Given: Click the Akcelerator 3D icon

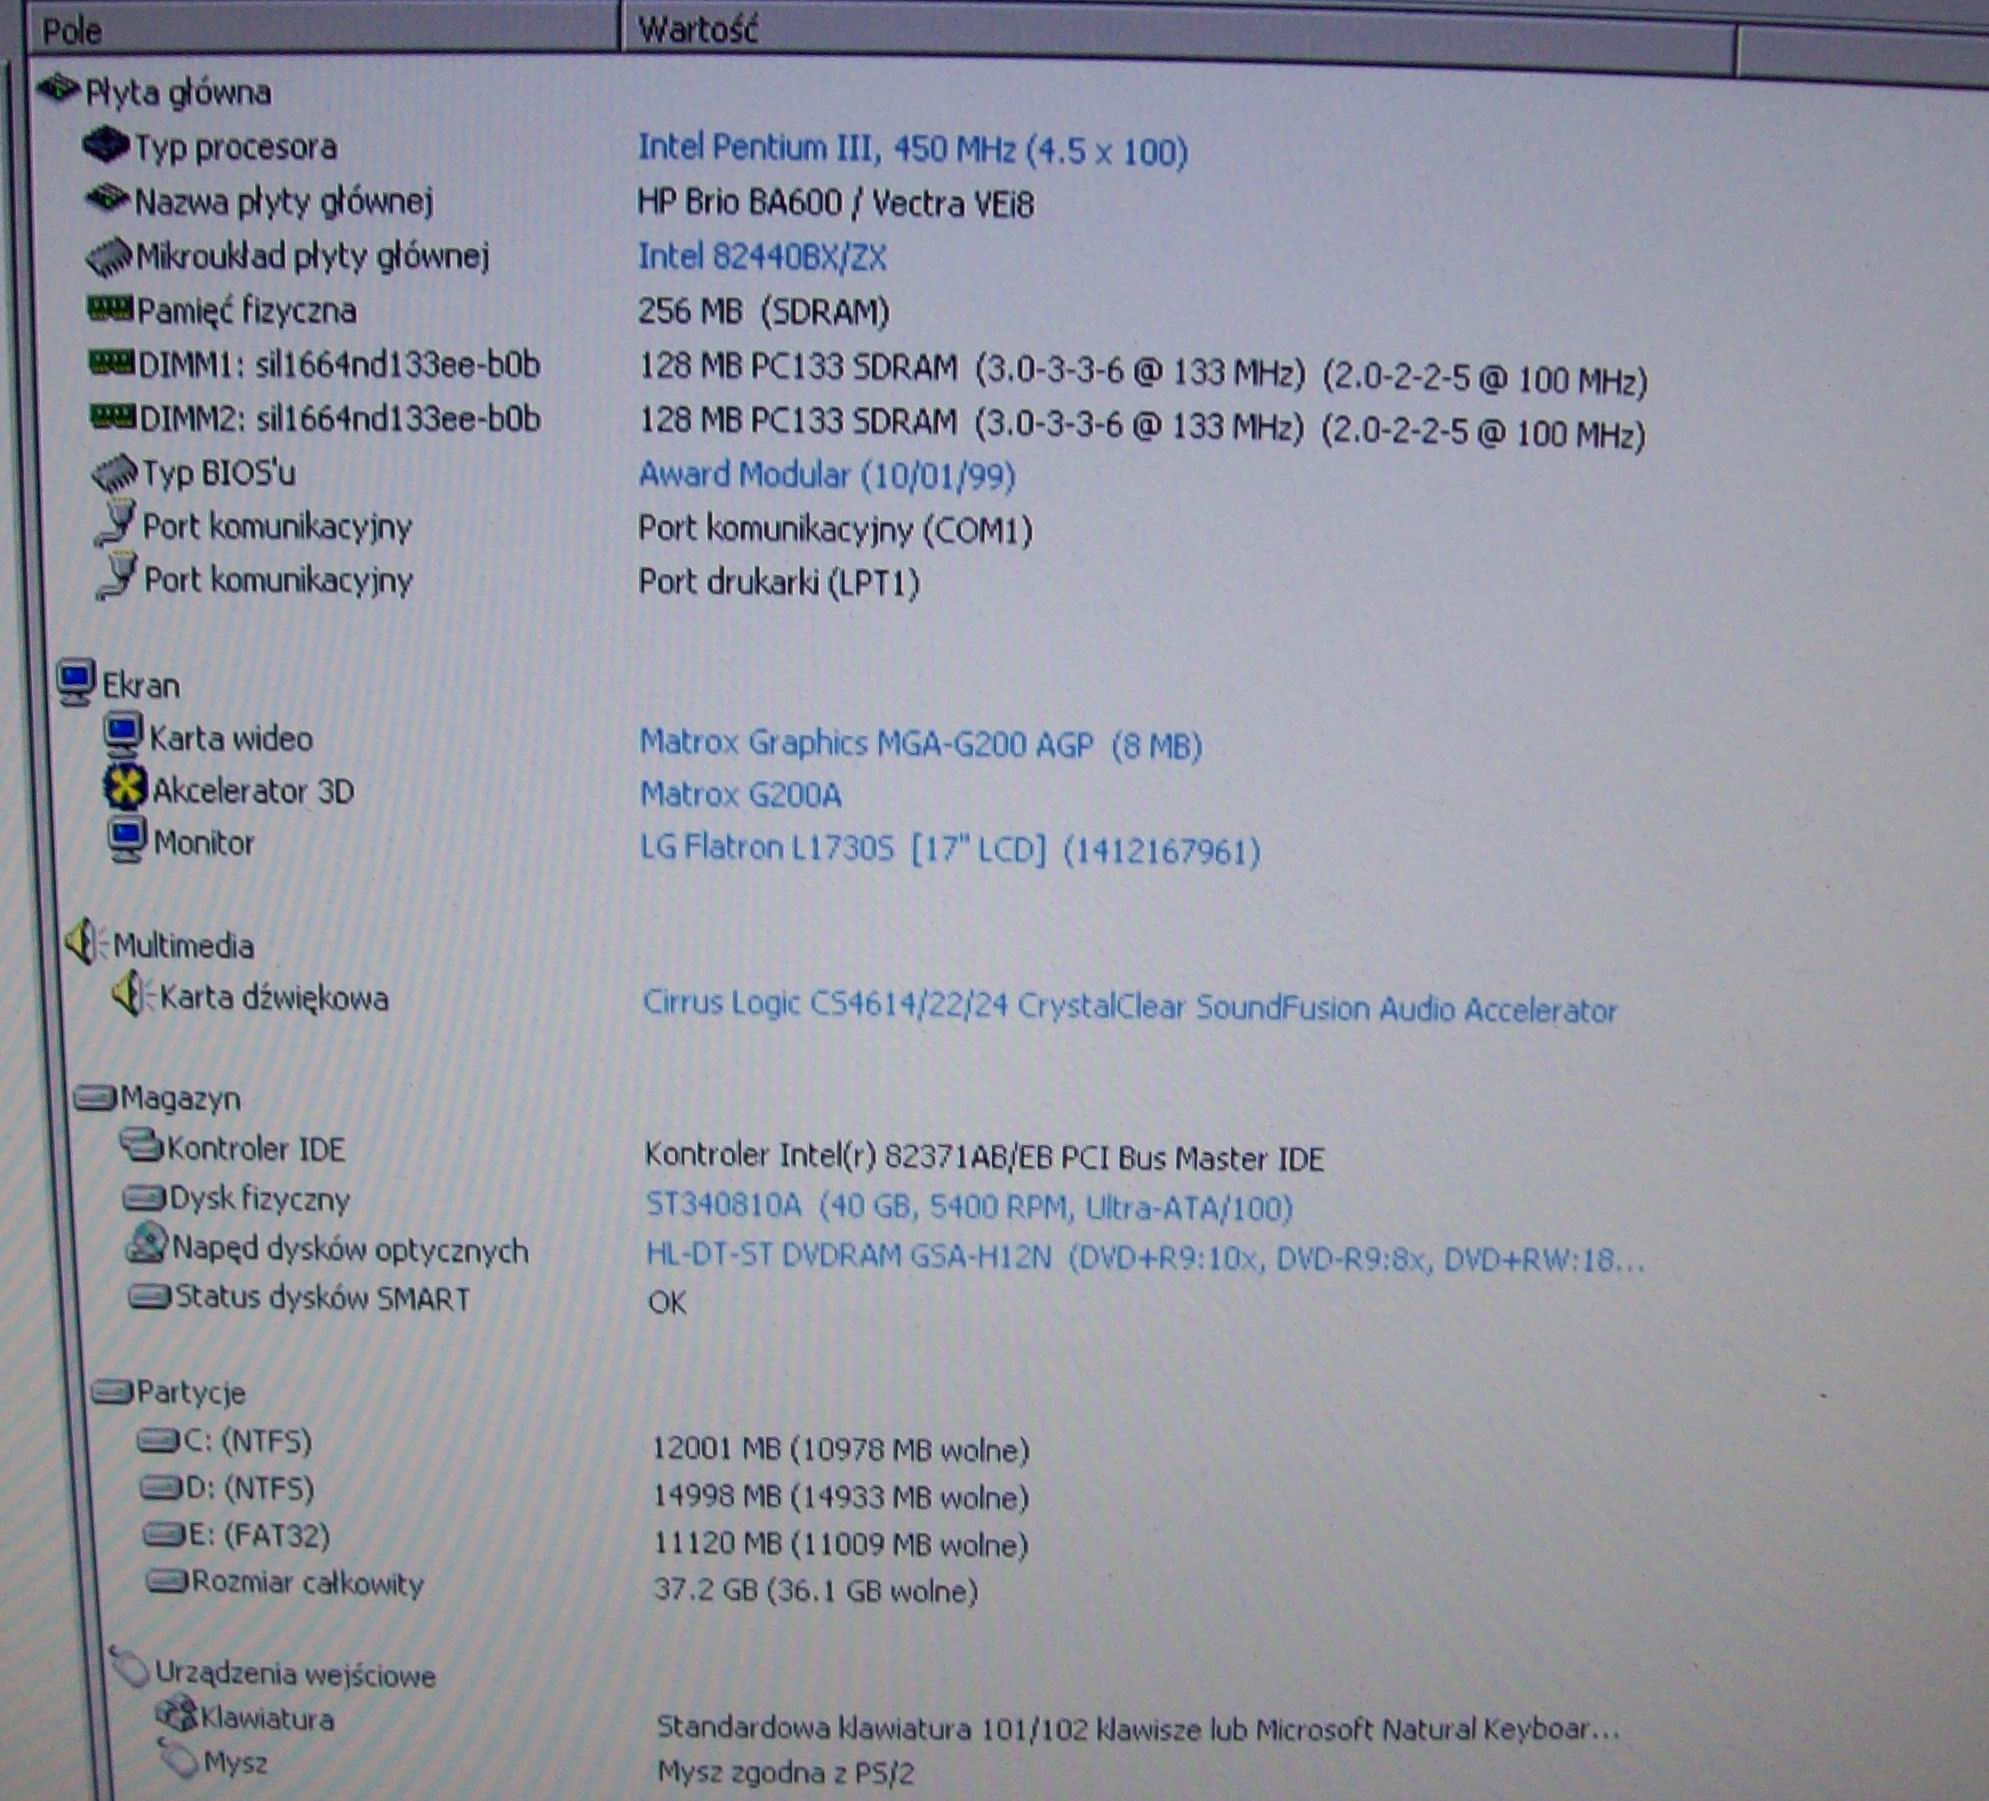Looking at the screenshot, I should tap(125, 788).
